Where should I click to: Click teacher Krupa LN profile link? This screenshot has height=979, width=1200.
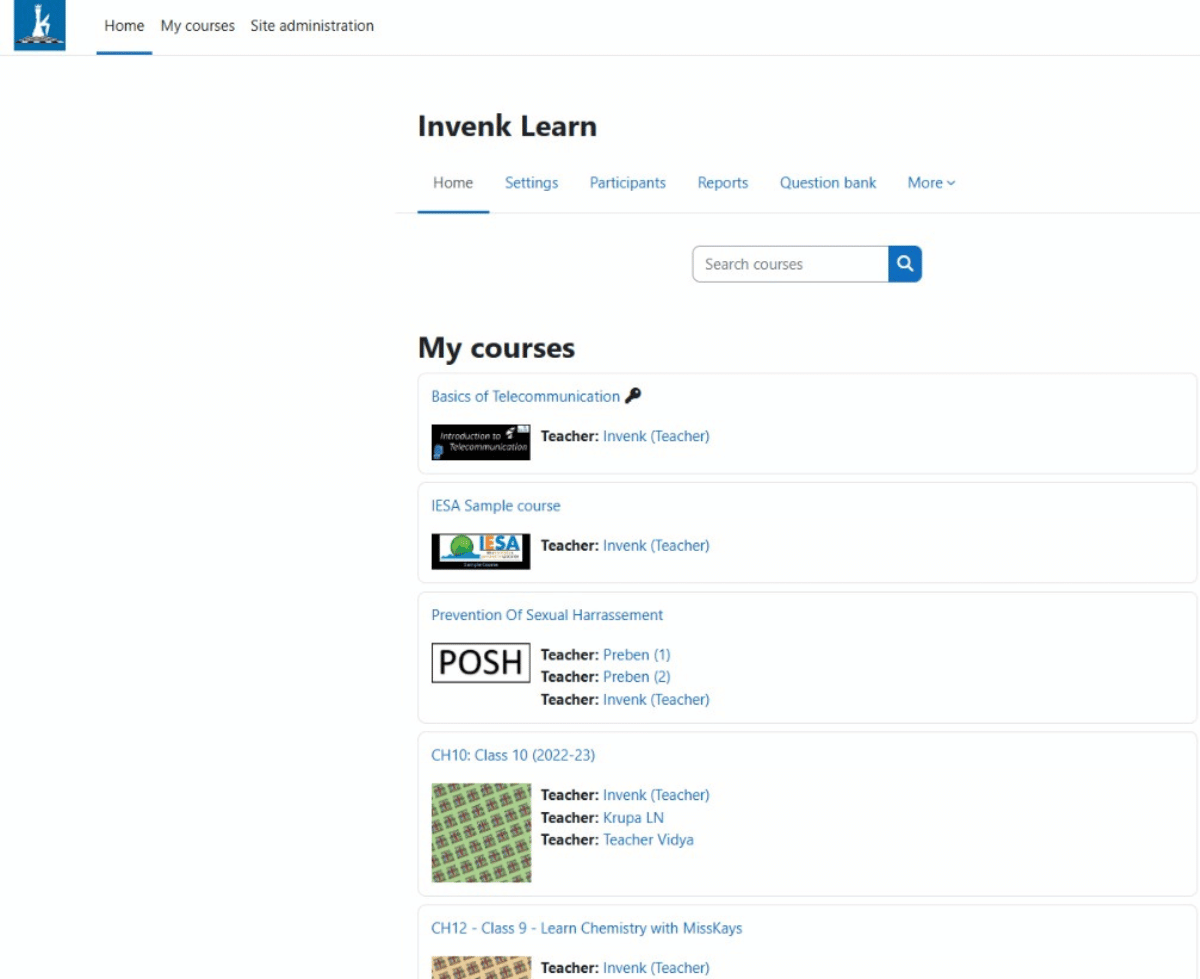[633, 818]
